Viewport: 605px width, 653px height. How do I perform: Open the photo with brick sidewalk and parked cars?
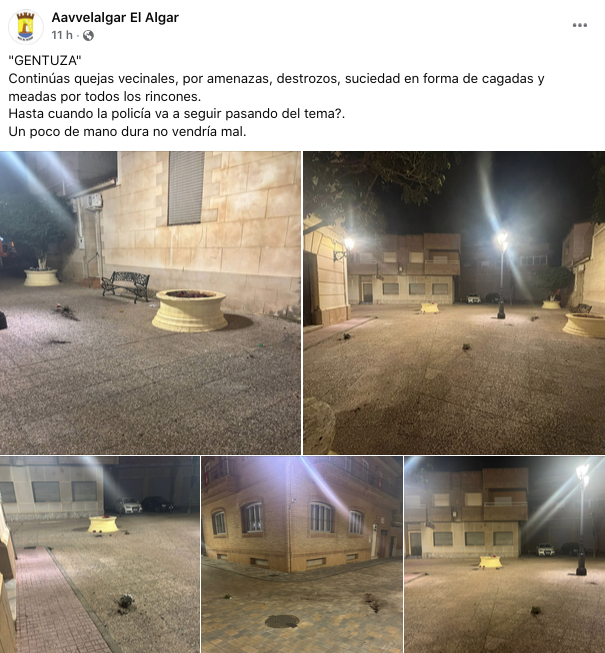coord(100,555)
